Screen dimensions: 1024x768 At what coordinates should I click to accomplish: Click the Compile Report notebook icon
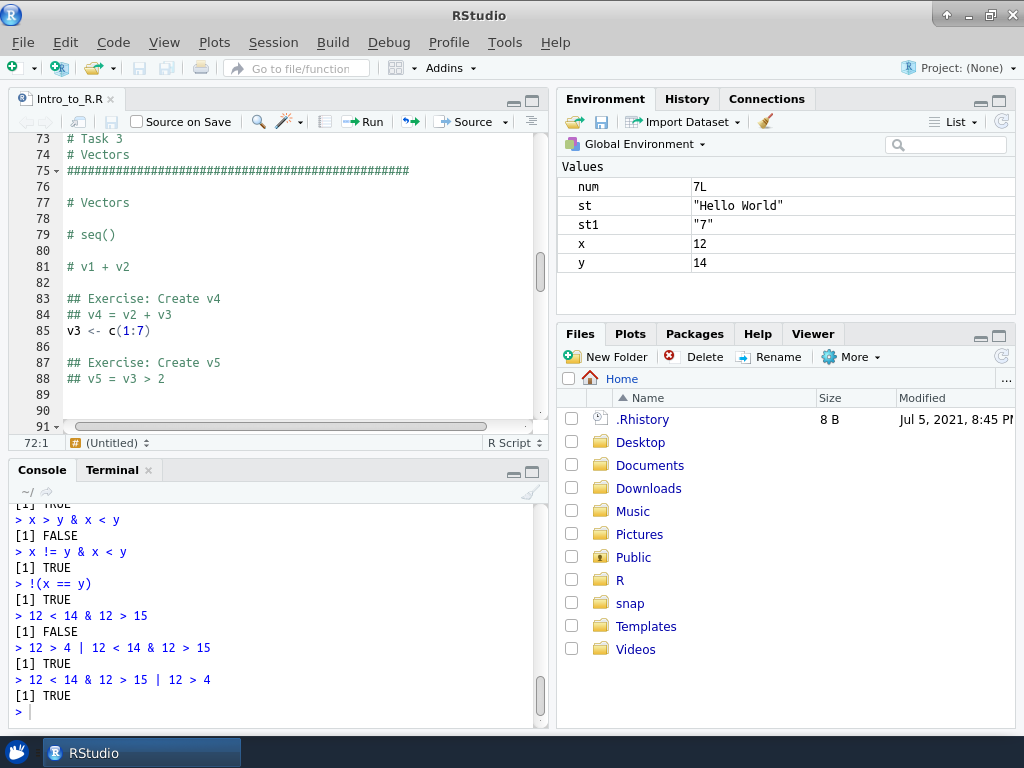[325, 122]
